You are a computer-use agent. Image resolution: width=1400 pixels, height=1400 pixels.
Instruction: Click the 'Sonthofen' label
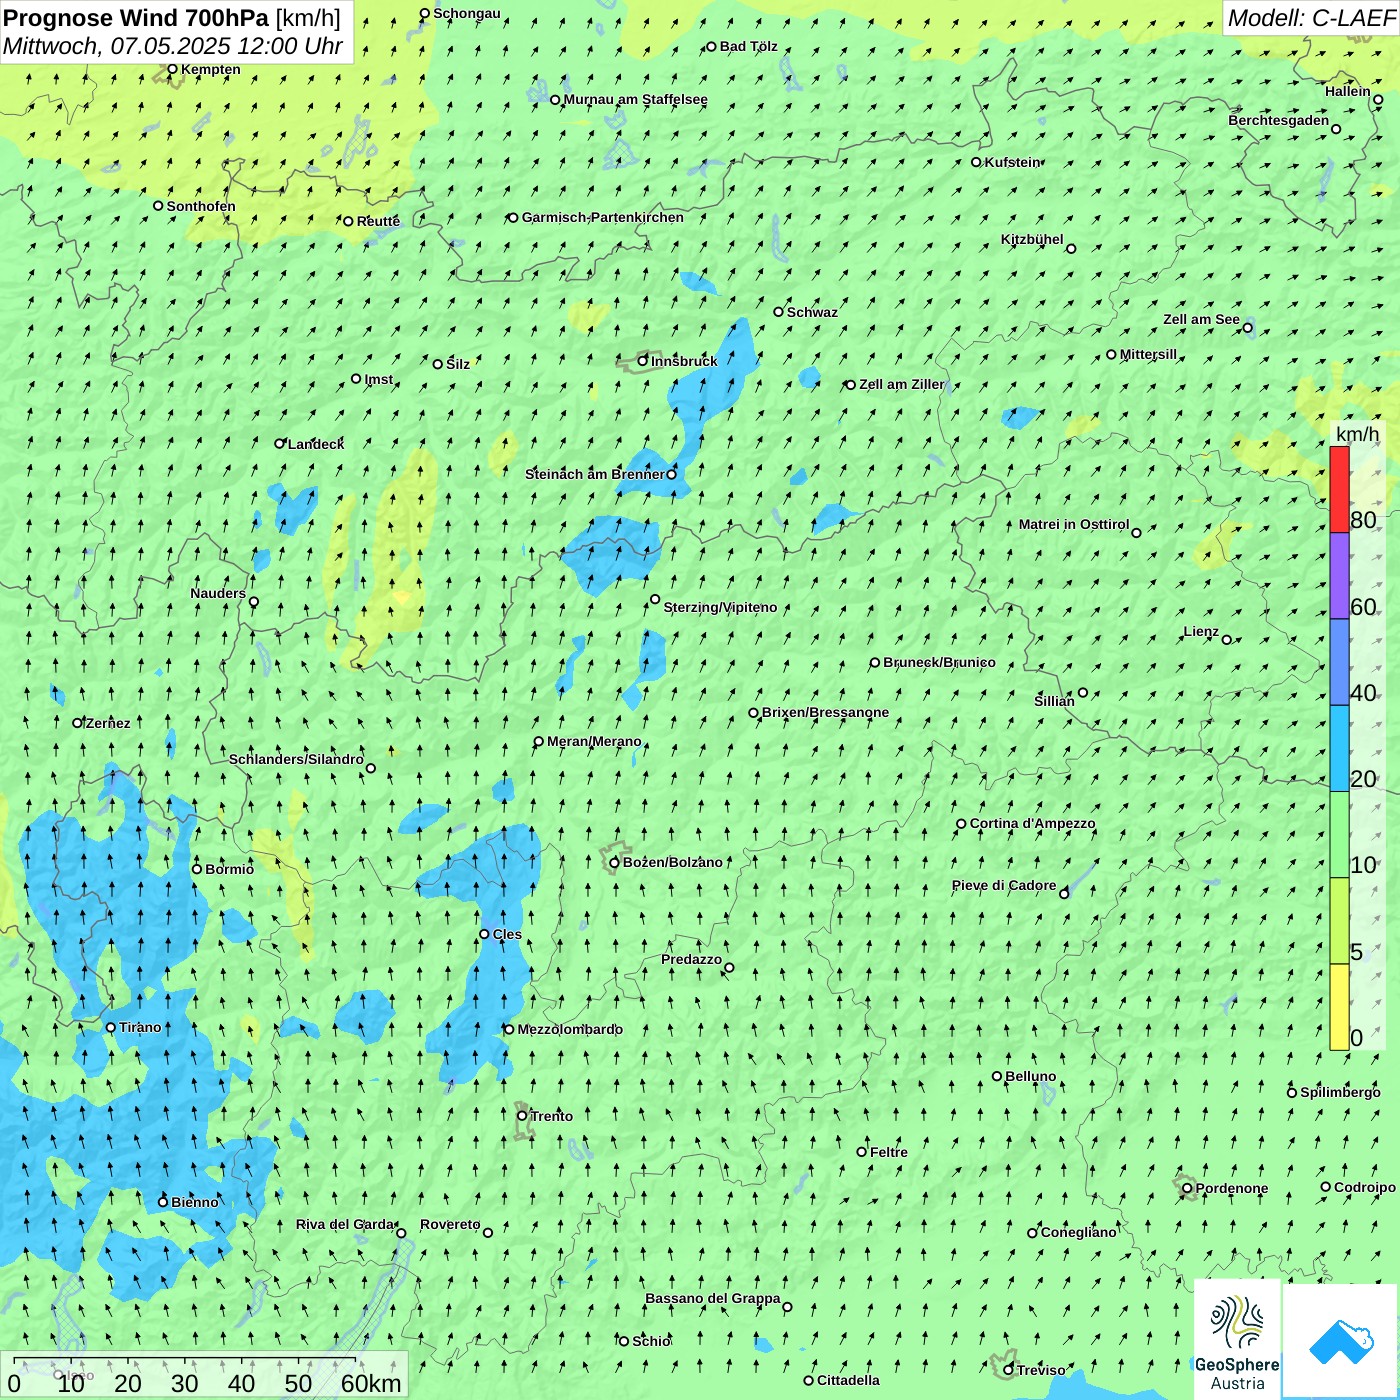click(201, 206)
